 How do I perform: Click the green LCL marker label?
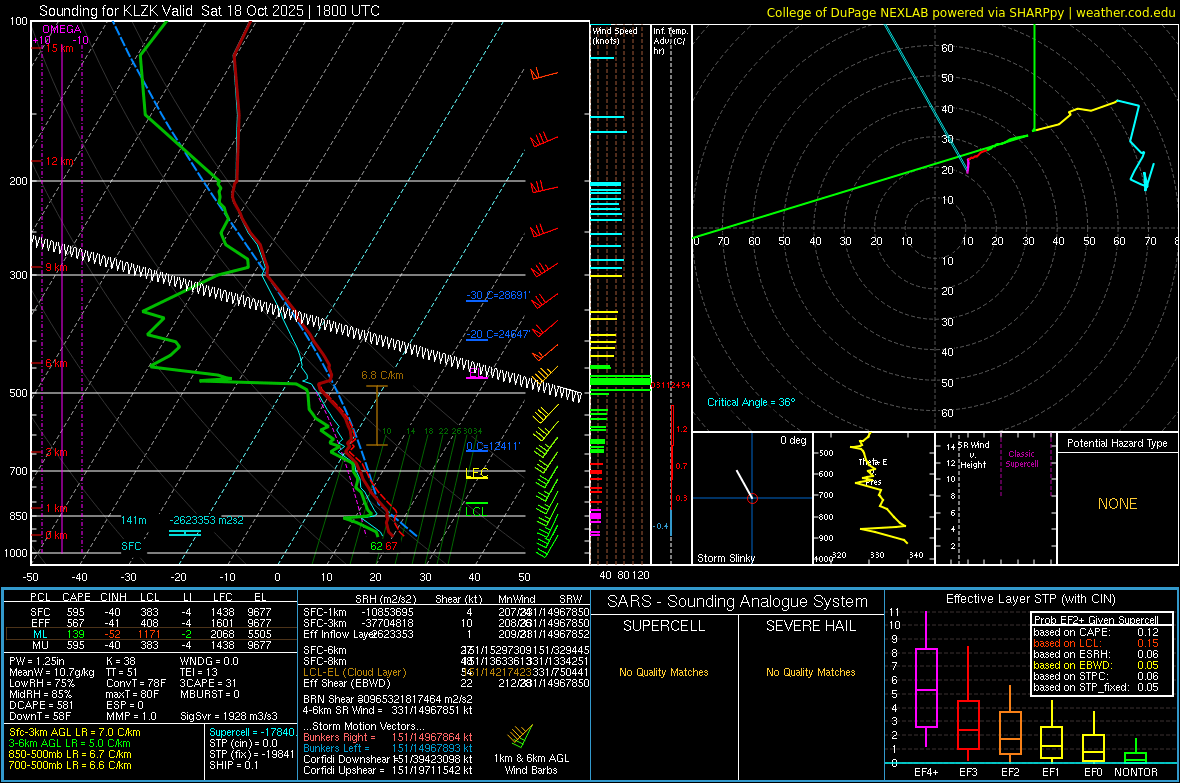pos(475,511)
